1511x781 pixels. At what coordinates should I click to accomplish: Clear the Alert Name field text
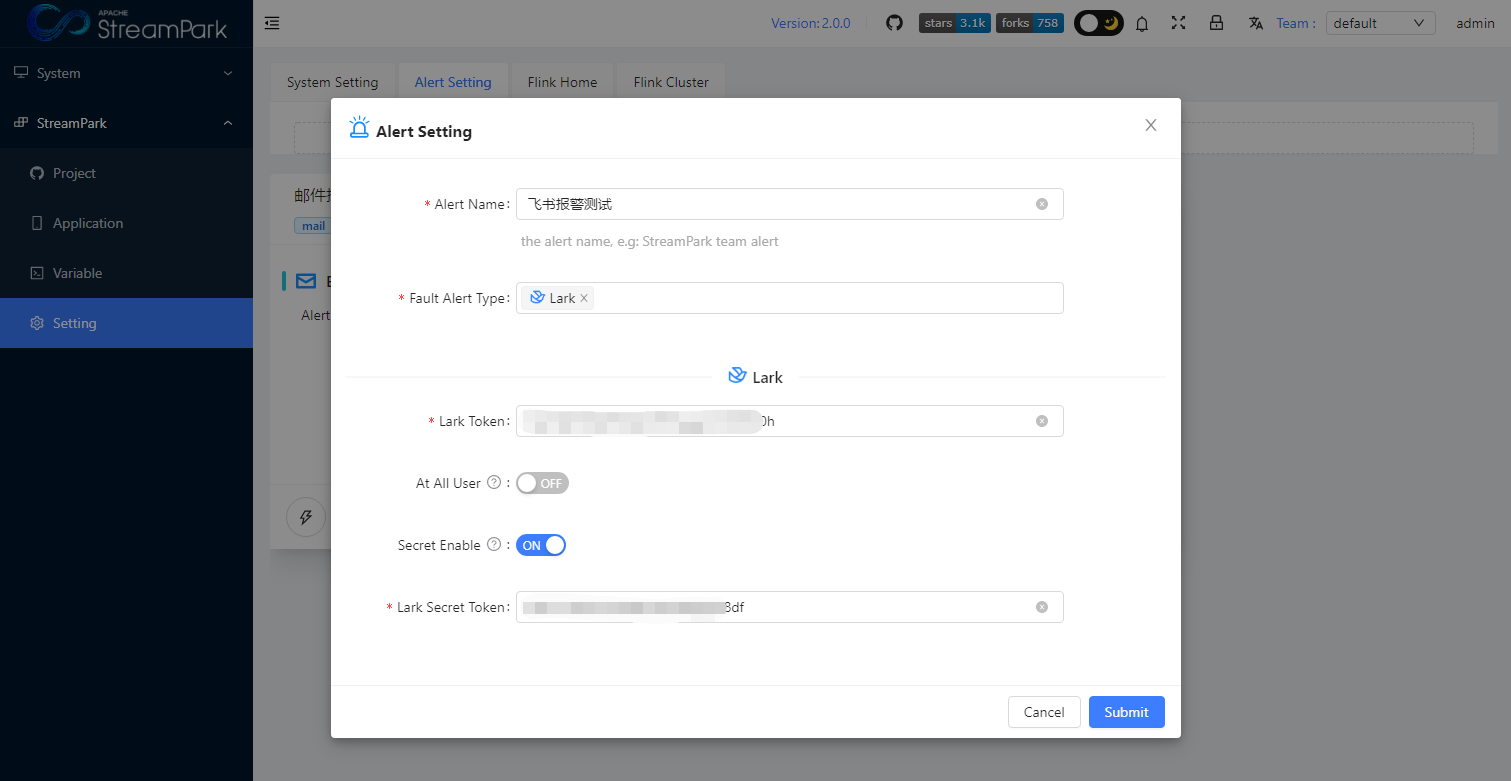(1041, 204)
